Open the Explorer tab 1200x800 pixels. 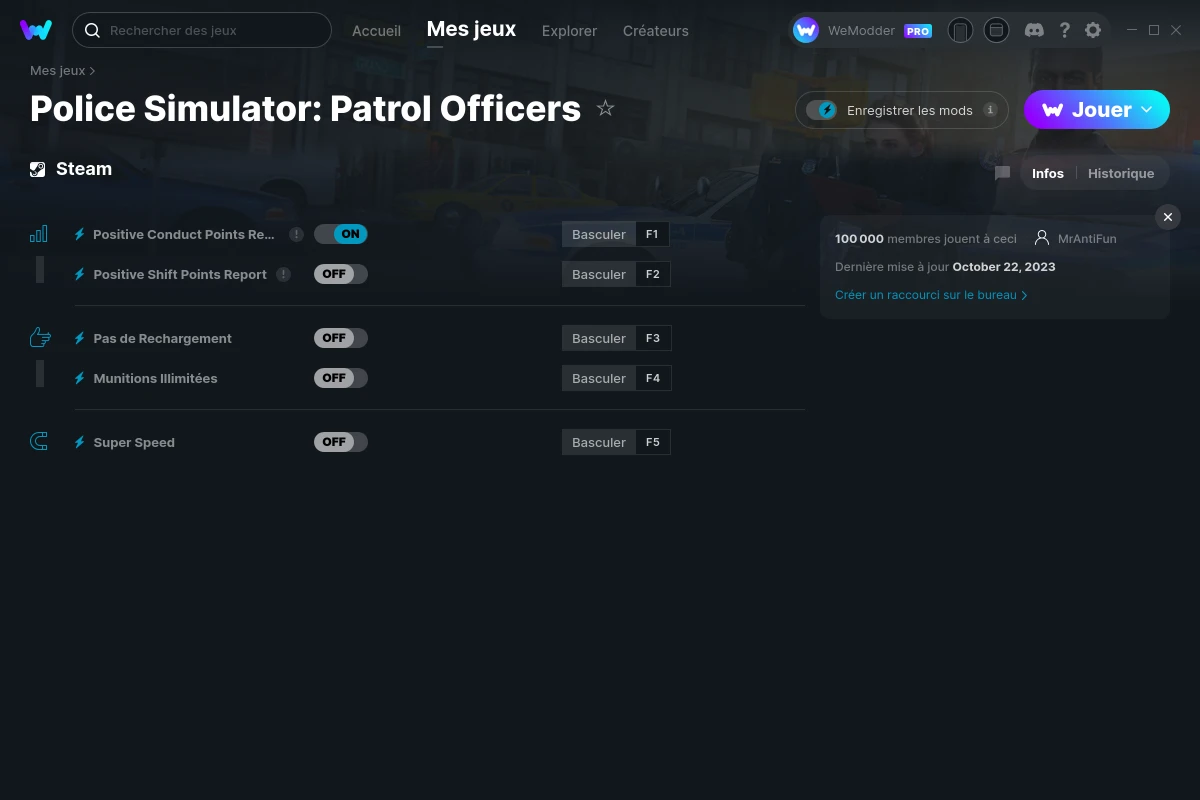(x=569, y=31)
